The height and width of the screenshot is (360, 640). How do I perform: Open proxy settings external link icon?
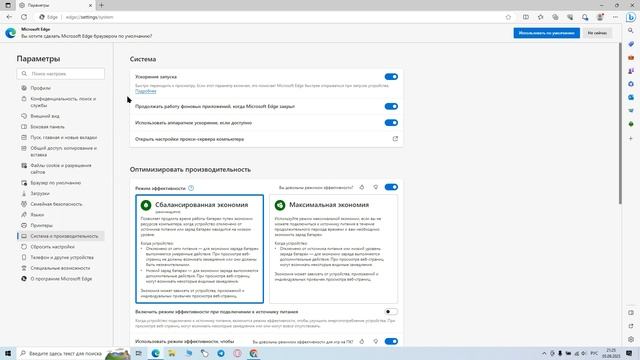(x=395, y=139)
